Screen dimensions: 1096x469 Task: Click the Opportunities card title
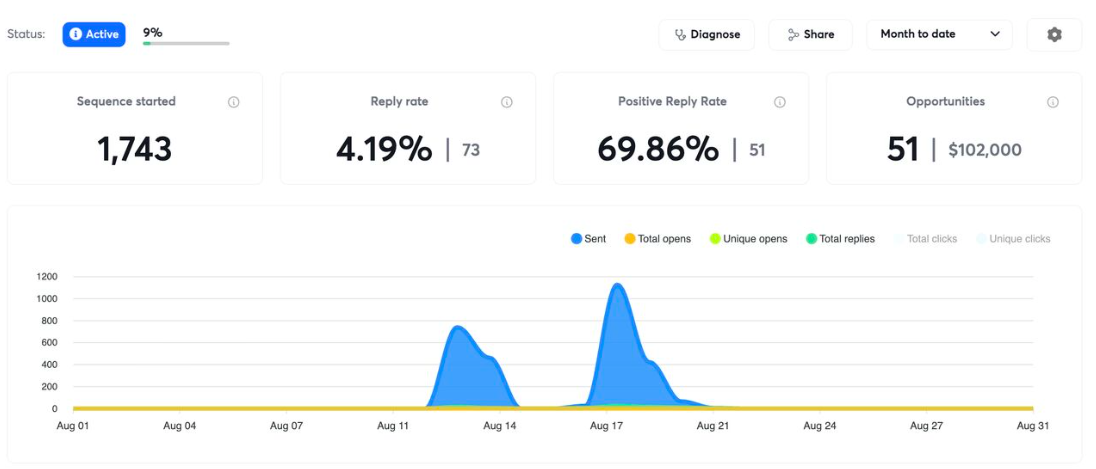coord(946,101)
